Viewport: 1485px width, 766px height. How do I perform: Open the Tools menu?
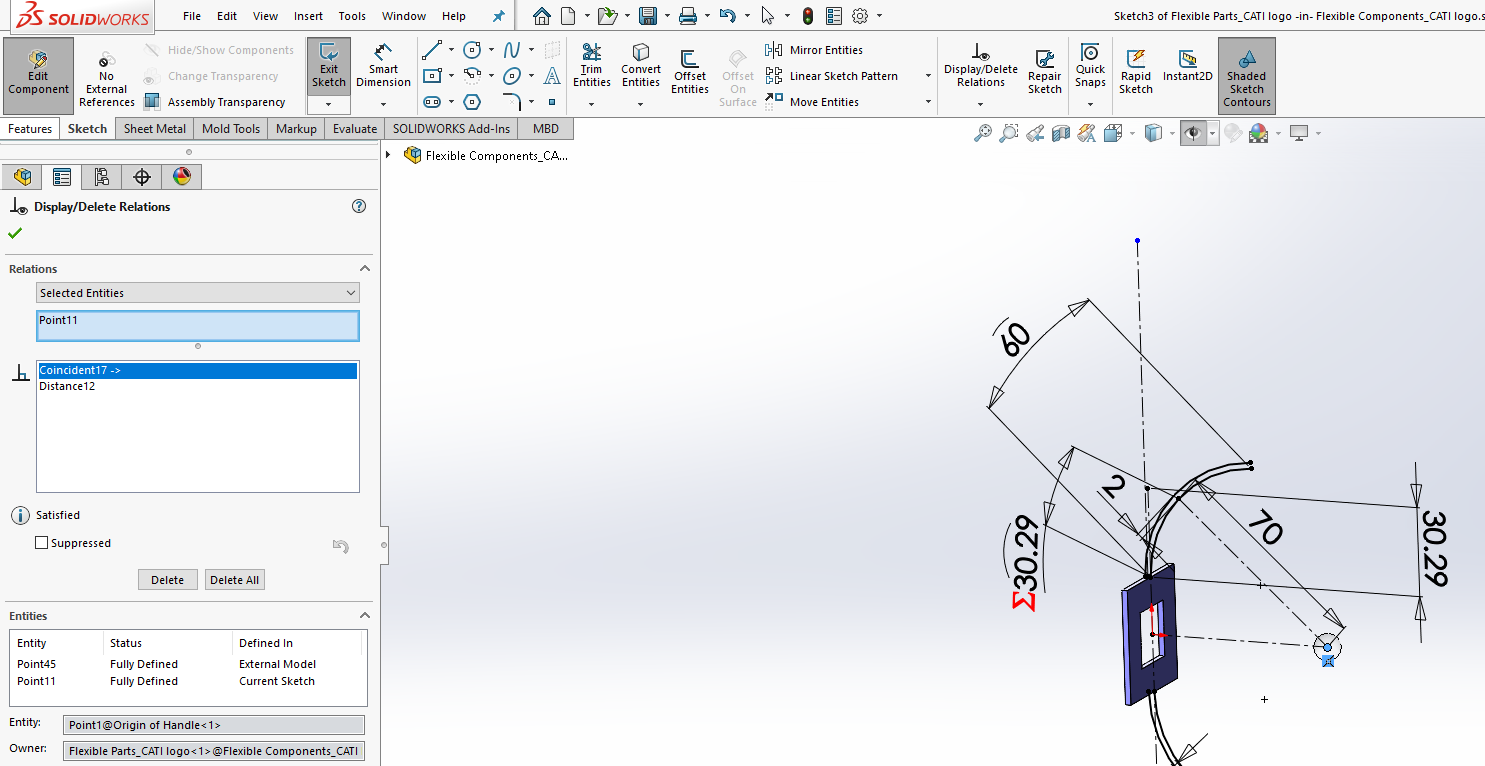[352, 16]
